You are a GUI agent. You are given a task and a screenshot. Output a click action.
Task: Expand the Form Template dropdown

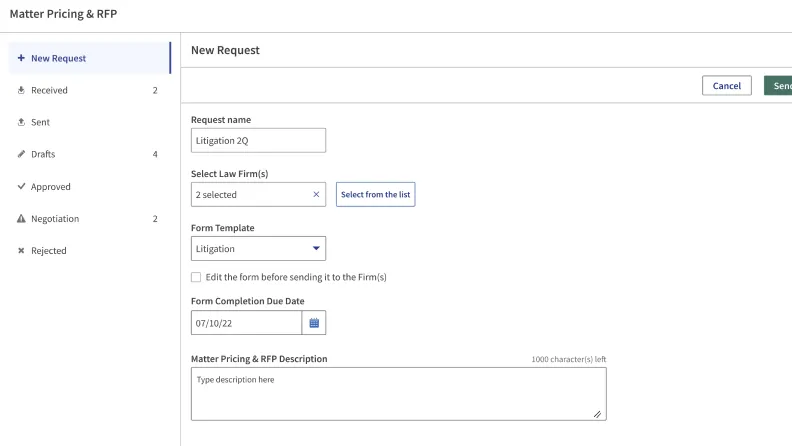click(x=317, y=249)
